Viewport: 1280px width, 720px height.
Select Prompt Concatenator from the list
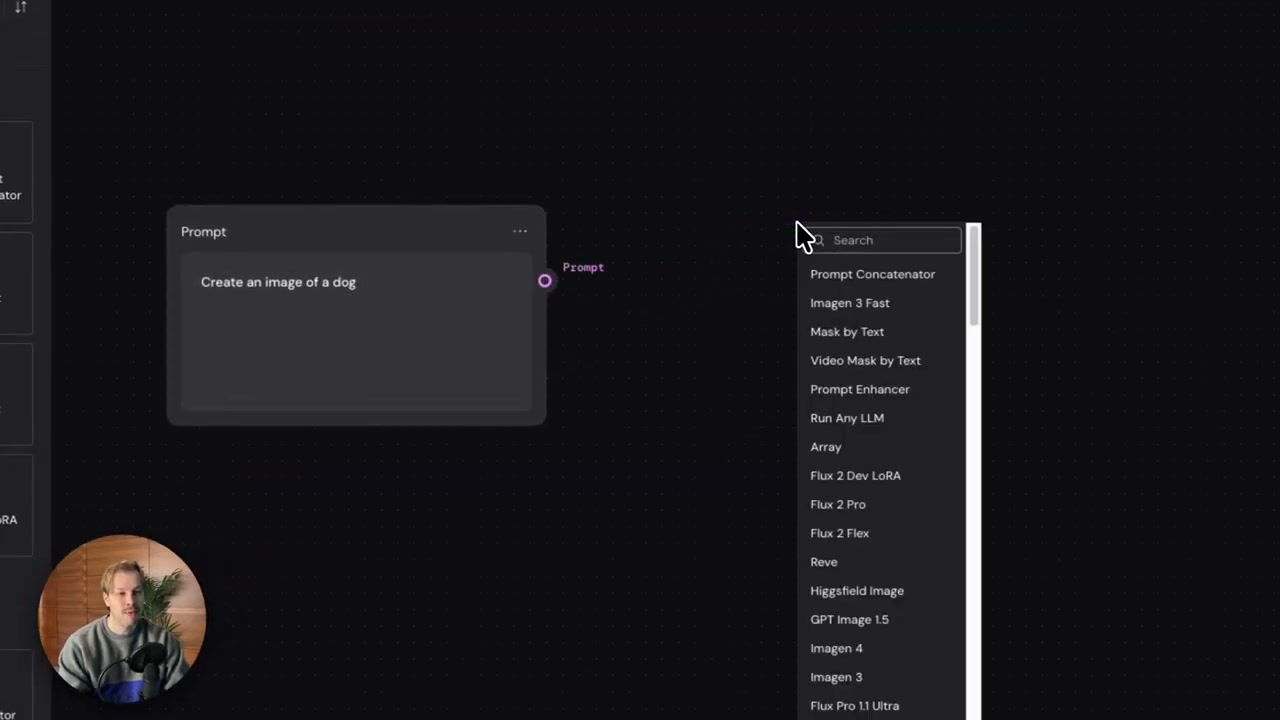pyautogui.click(x=872, y=274)
